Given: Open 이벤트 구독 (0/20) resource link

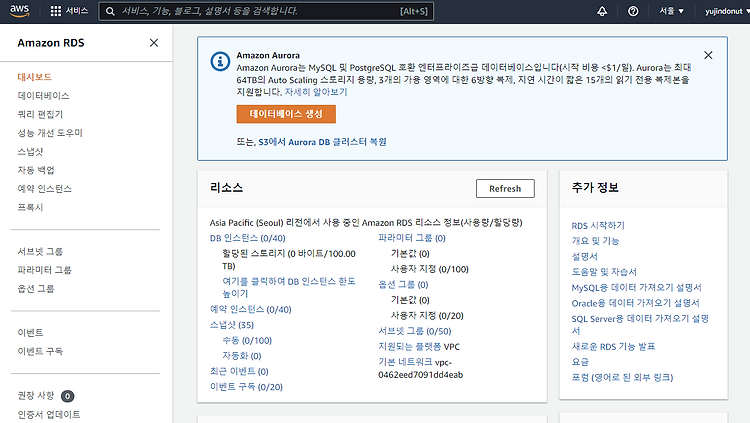Looking at the screenshot, I should 246,387.
